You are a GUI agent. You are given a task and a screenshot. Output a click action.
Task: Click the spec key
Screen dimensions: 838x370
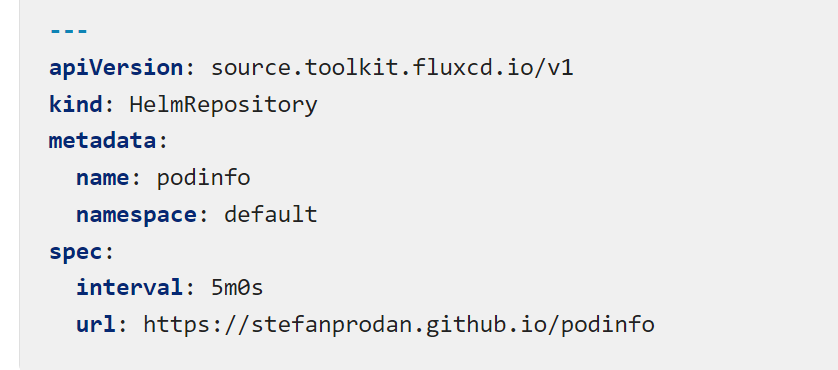pyautogui.click(x=75, y=253)
